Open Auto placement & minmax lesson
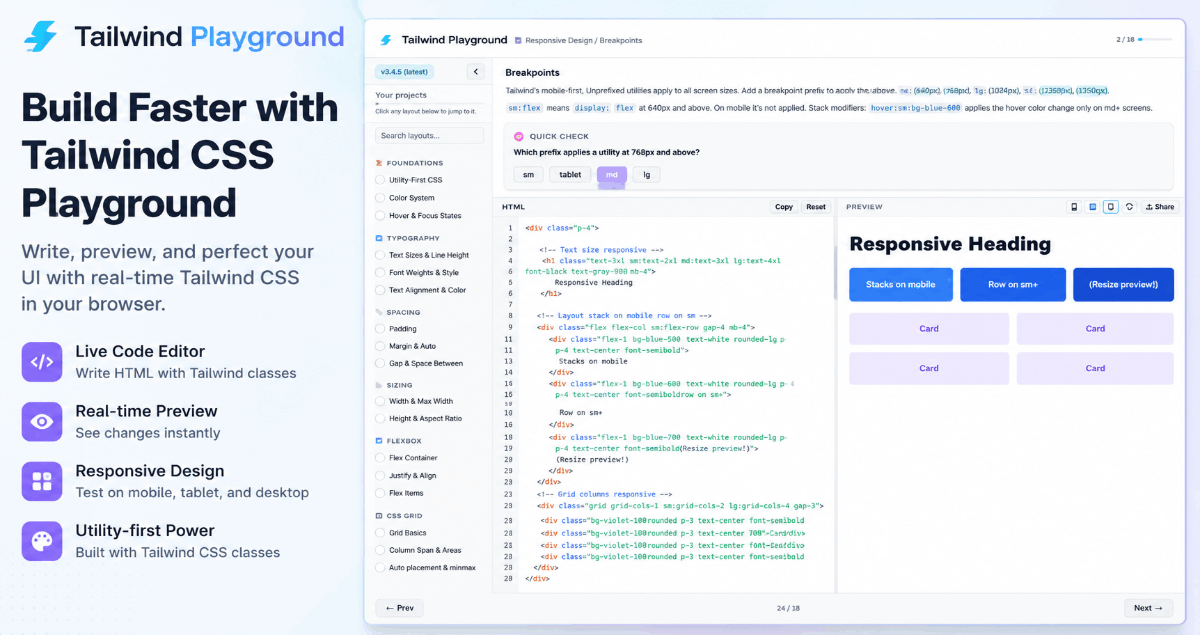This screenshot has height=635, width=1200. (x=432, y=567)
